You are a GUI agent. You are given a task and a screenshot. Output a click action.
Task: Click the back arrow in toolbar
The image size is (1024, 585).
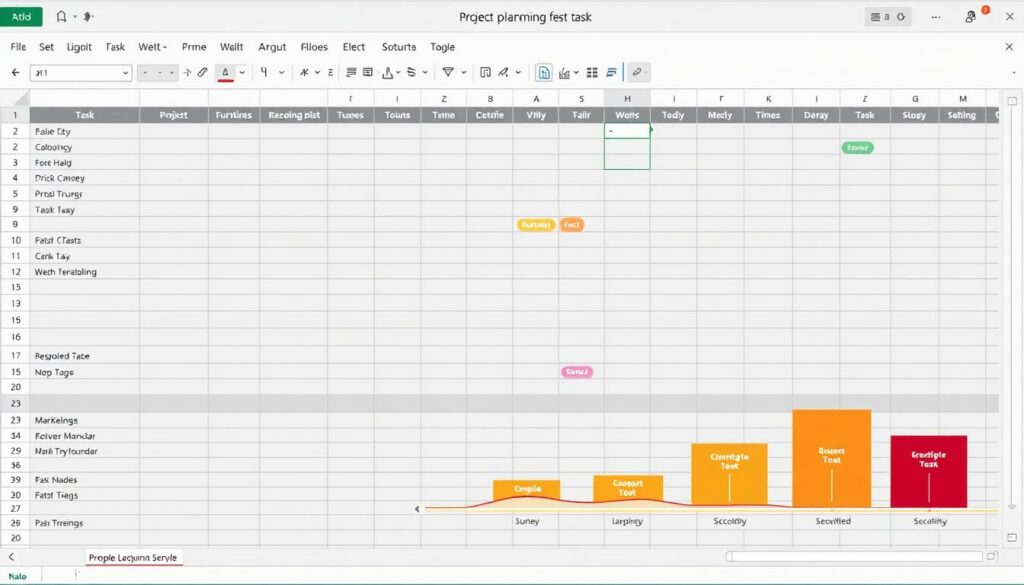click(16, 72)
